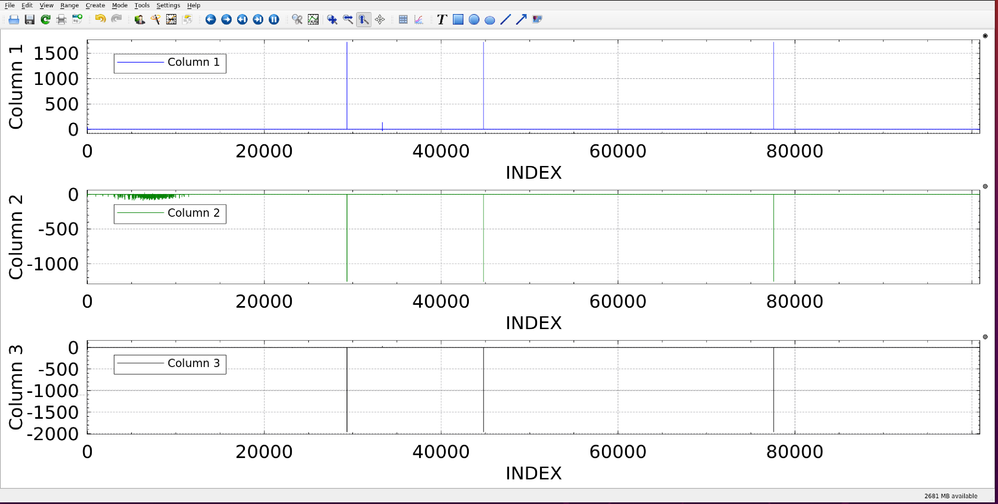Select the Arrow drawing tool
This screenshot has width=998, height=504.
click(x=521, y=20)
